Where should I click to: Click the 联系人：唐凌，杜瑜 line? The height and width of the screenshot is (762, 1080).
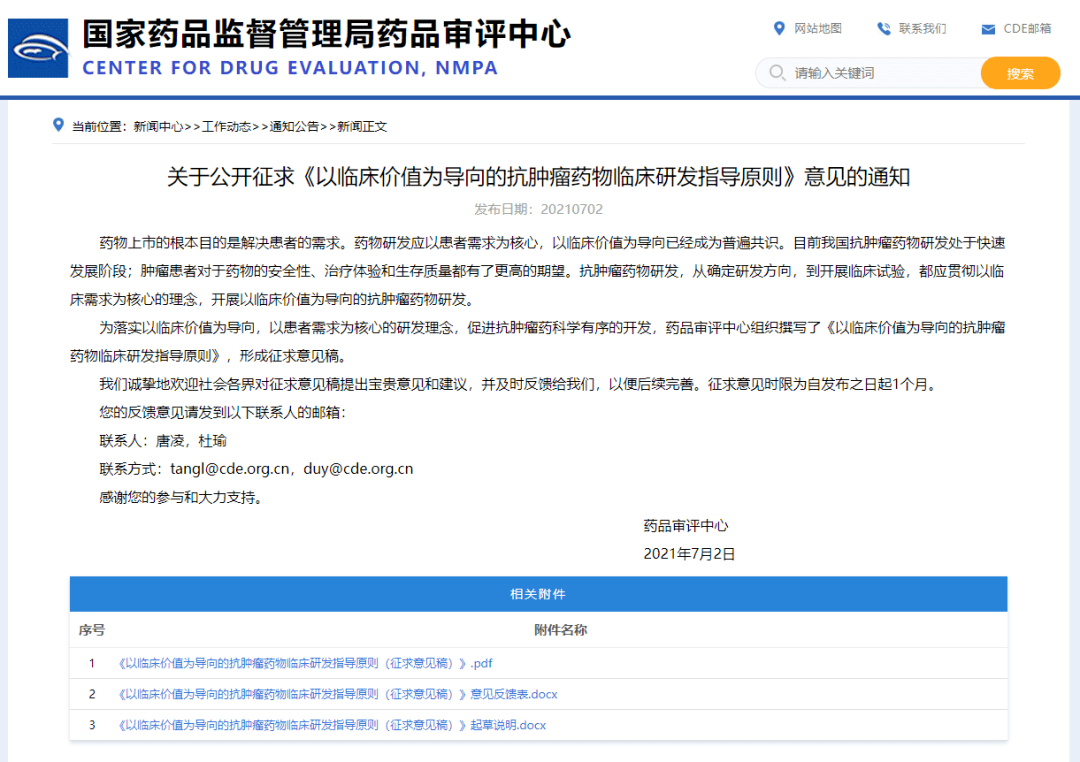tap(163, 441)
